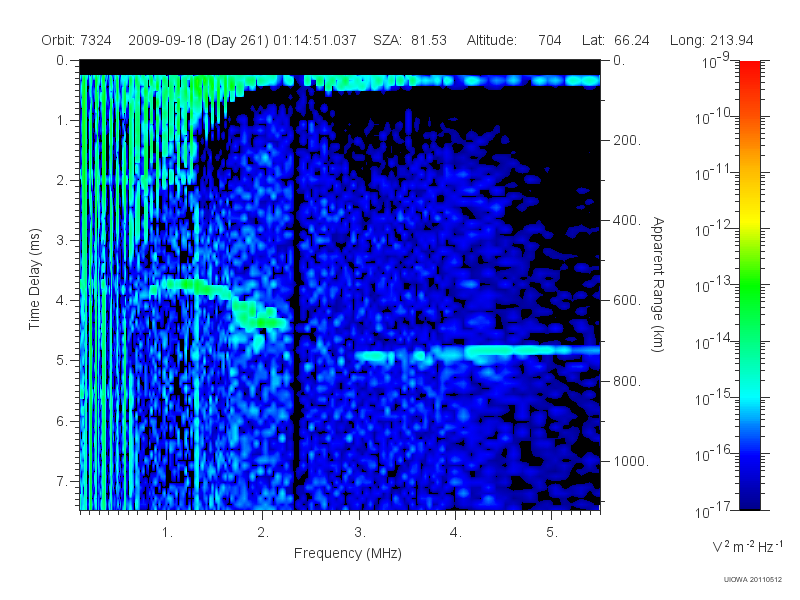Click the Orbit: 7324 header label
Image resolution: width=800 pixels, height=600 pixels.
point(76,40)
